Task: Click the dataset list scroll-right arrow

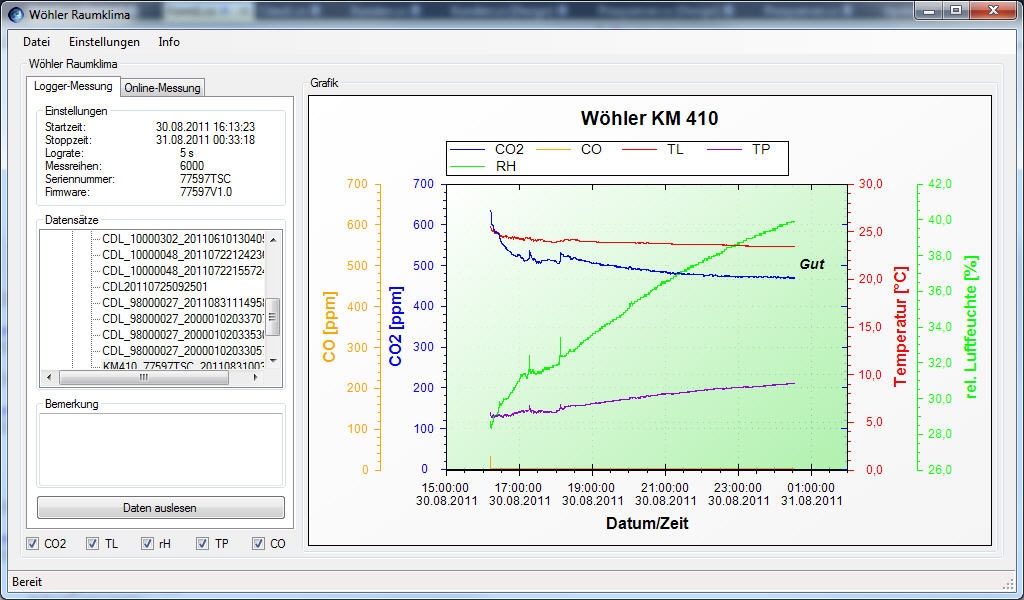Action: tap(255, 377)
